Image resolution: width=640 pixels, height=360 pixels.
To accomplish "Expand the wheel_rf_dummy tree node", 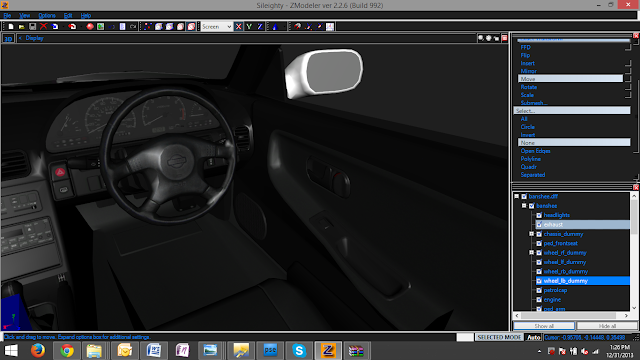I will 531,253.
